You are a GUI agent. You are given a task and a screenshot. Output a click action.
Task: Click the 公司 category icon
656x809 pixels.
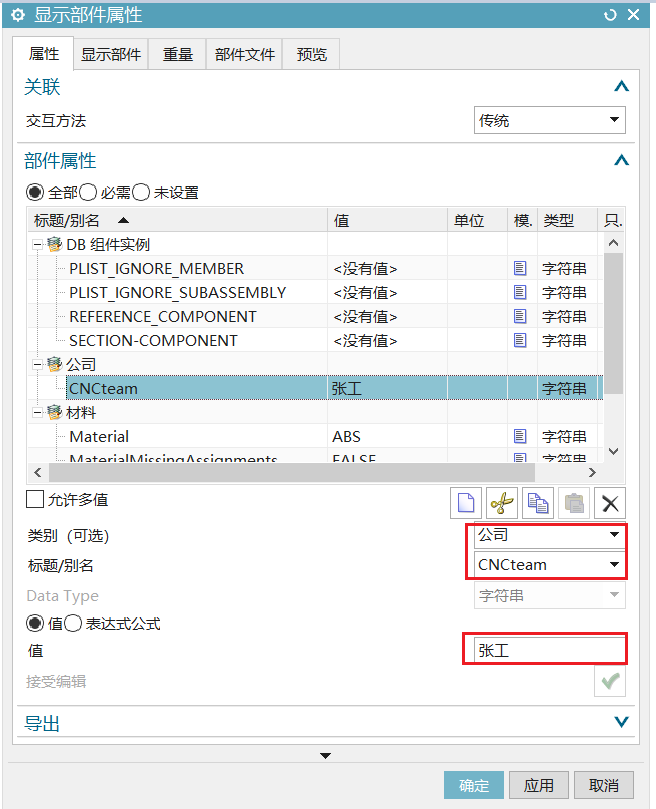[55, 364]
